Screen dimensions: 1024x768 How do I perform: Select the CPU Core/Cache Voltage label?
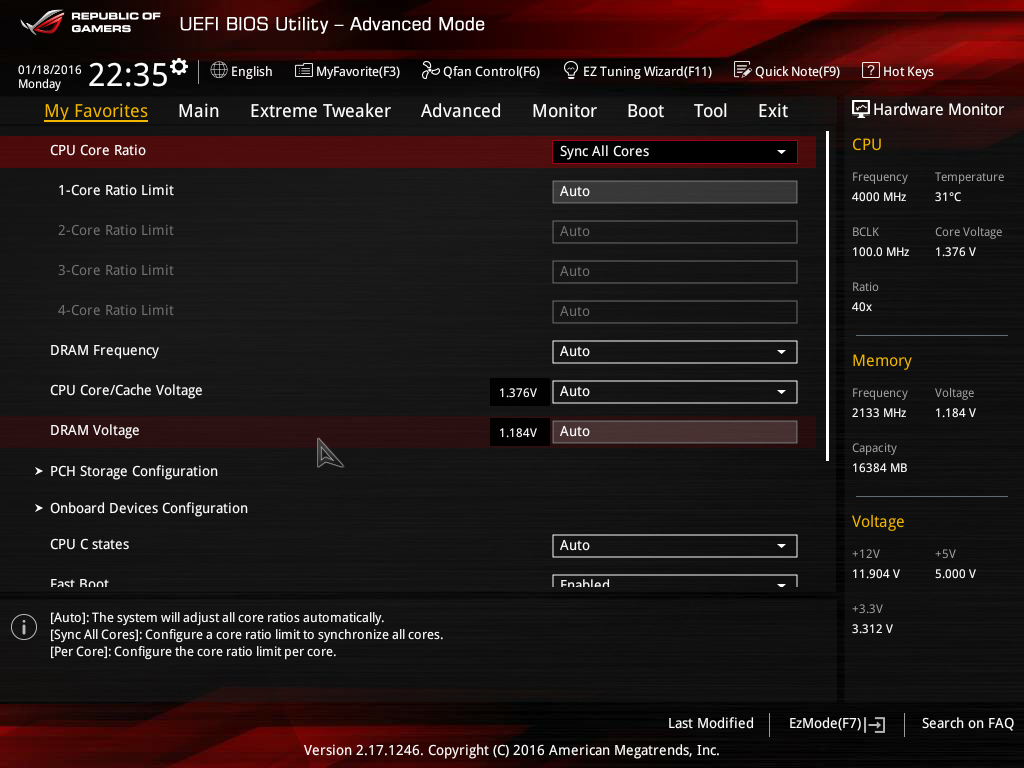click(126, 391)
